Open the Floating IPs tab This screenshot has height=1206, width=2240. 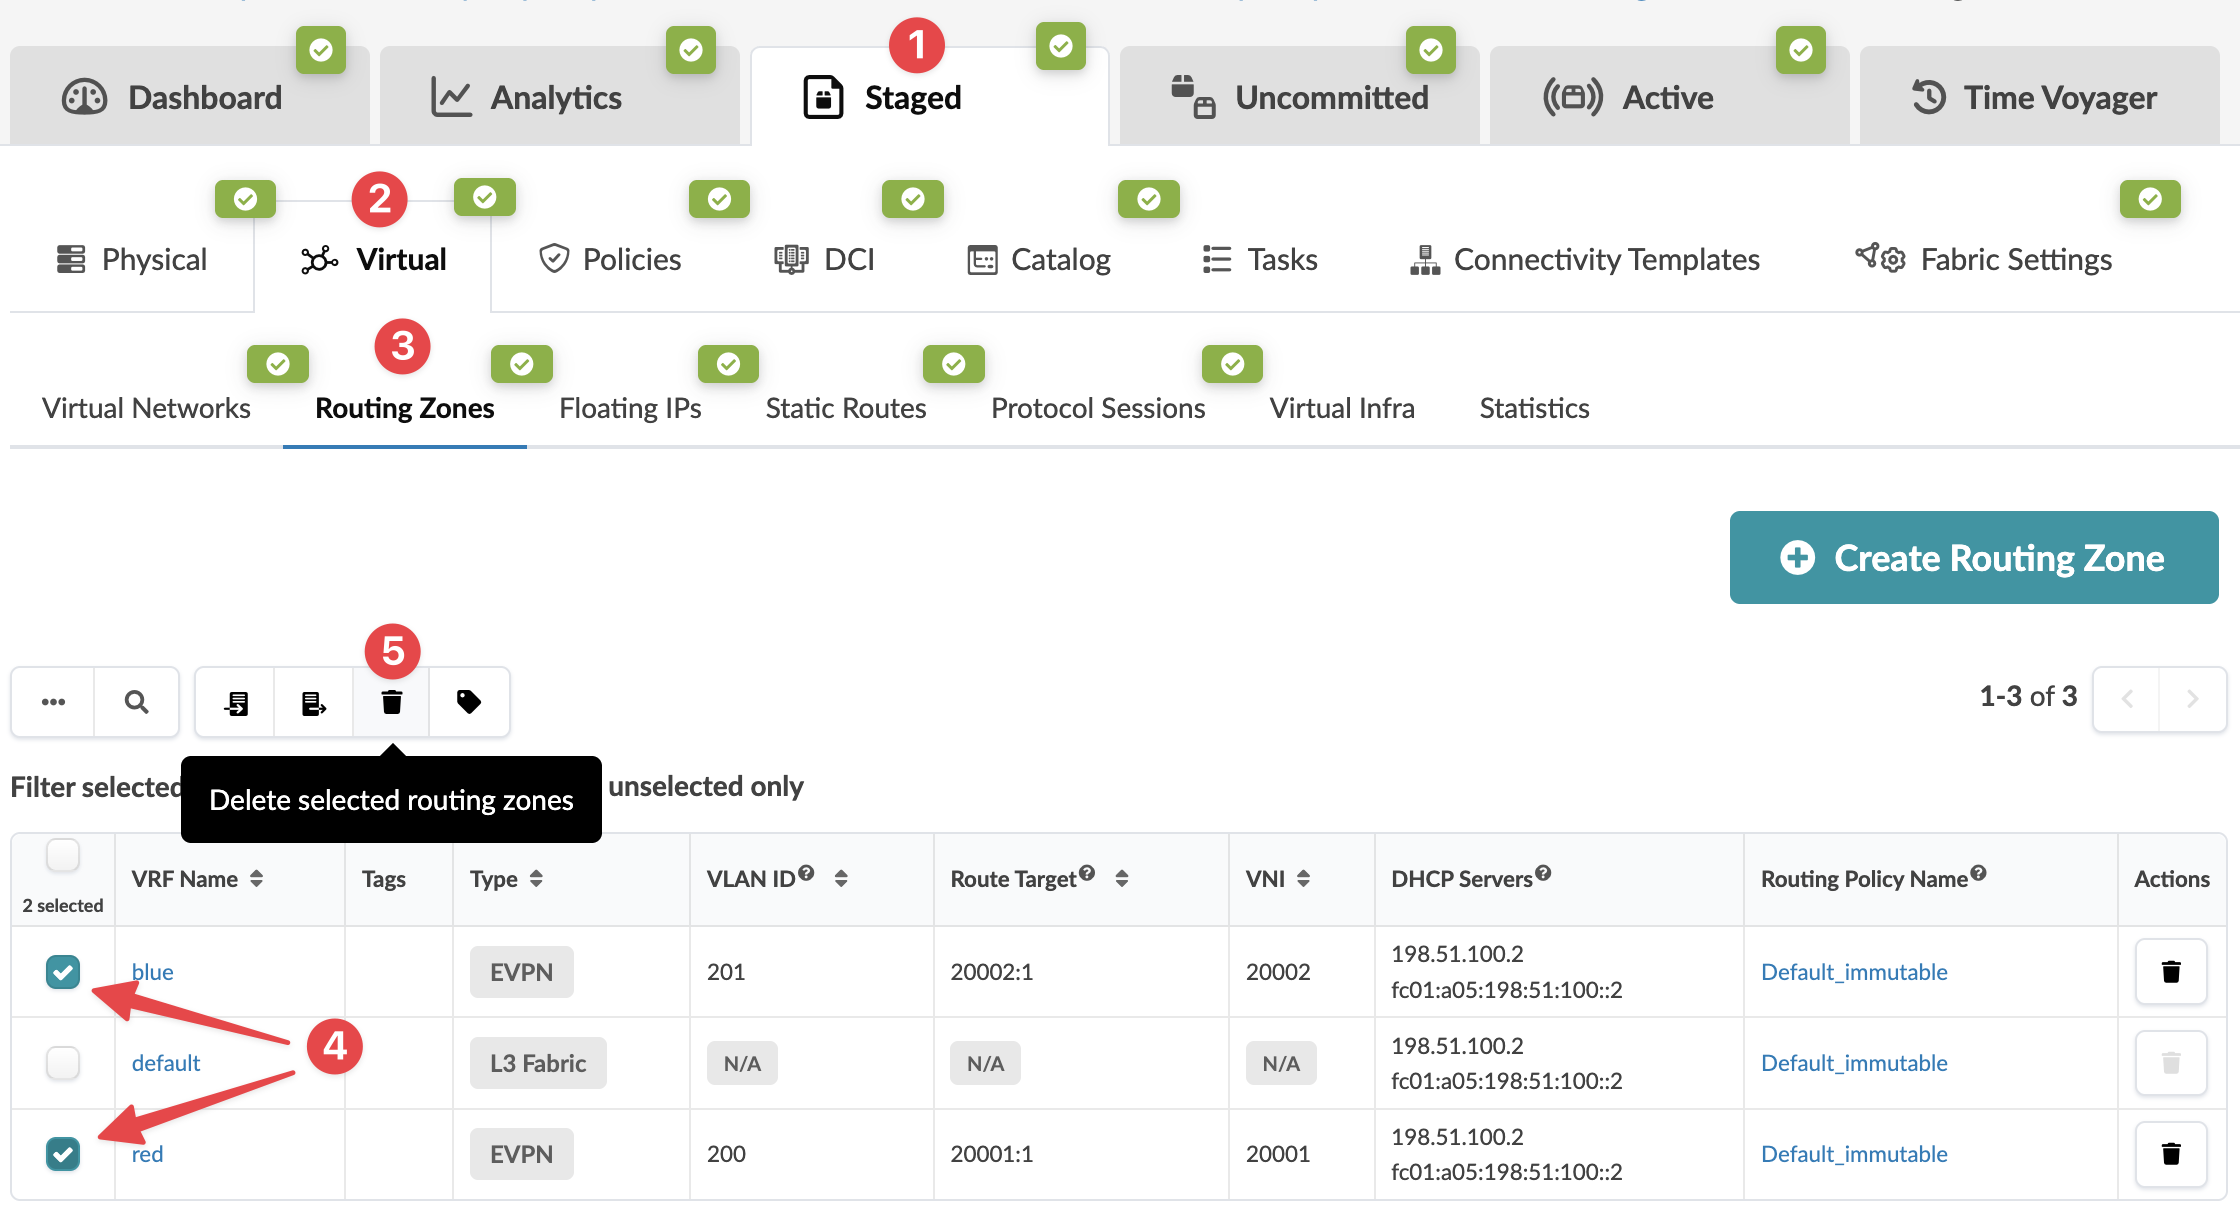pyautogui.click(x=630, y=408)
